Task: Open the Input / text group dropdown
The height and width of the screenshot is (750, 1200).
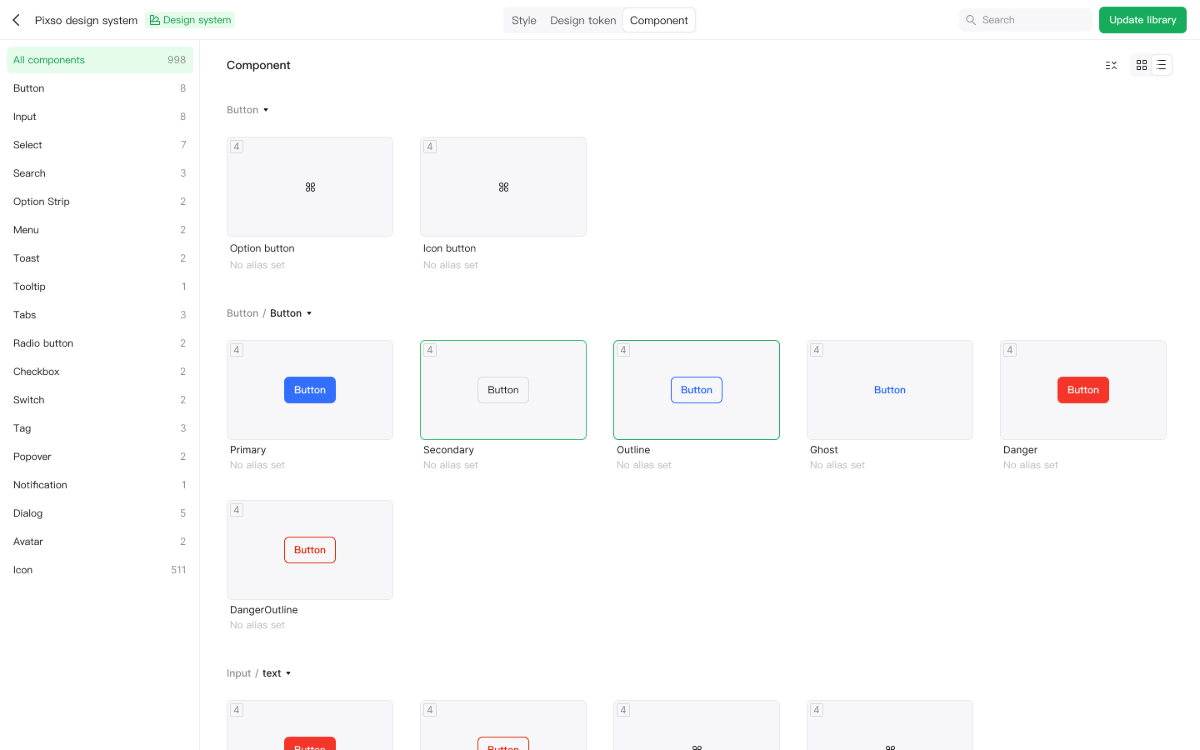Action: click(288, 673)
